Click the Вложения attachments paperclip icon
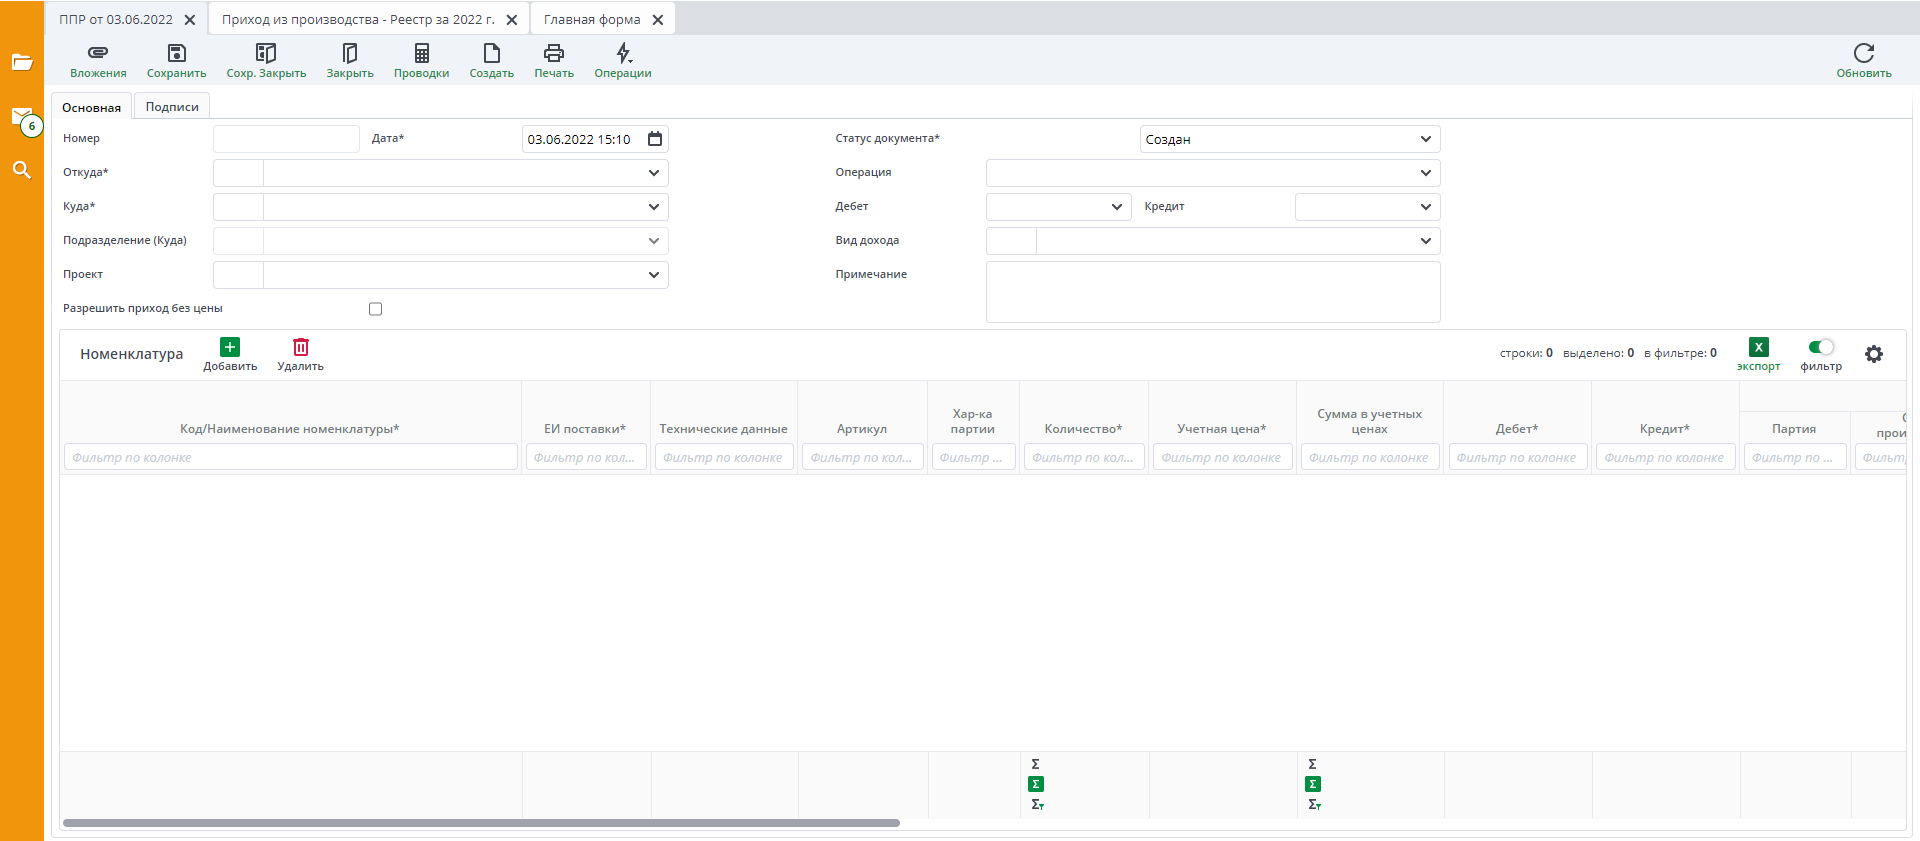The height and width of the screenshot is (841, 1920). tap(98, 53)
